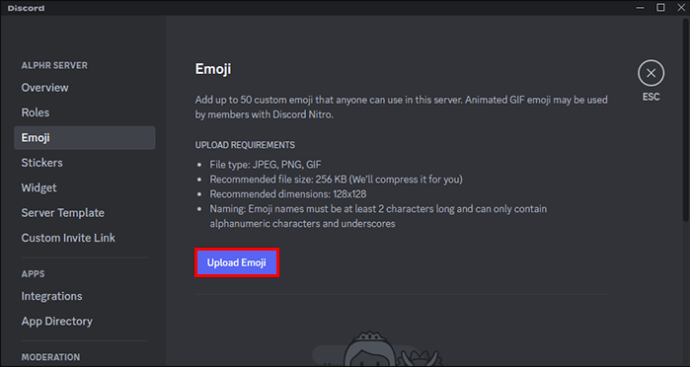Click the Upload Emoji button
This screenshot has width=690, height=367.
point(237,263)
